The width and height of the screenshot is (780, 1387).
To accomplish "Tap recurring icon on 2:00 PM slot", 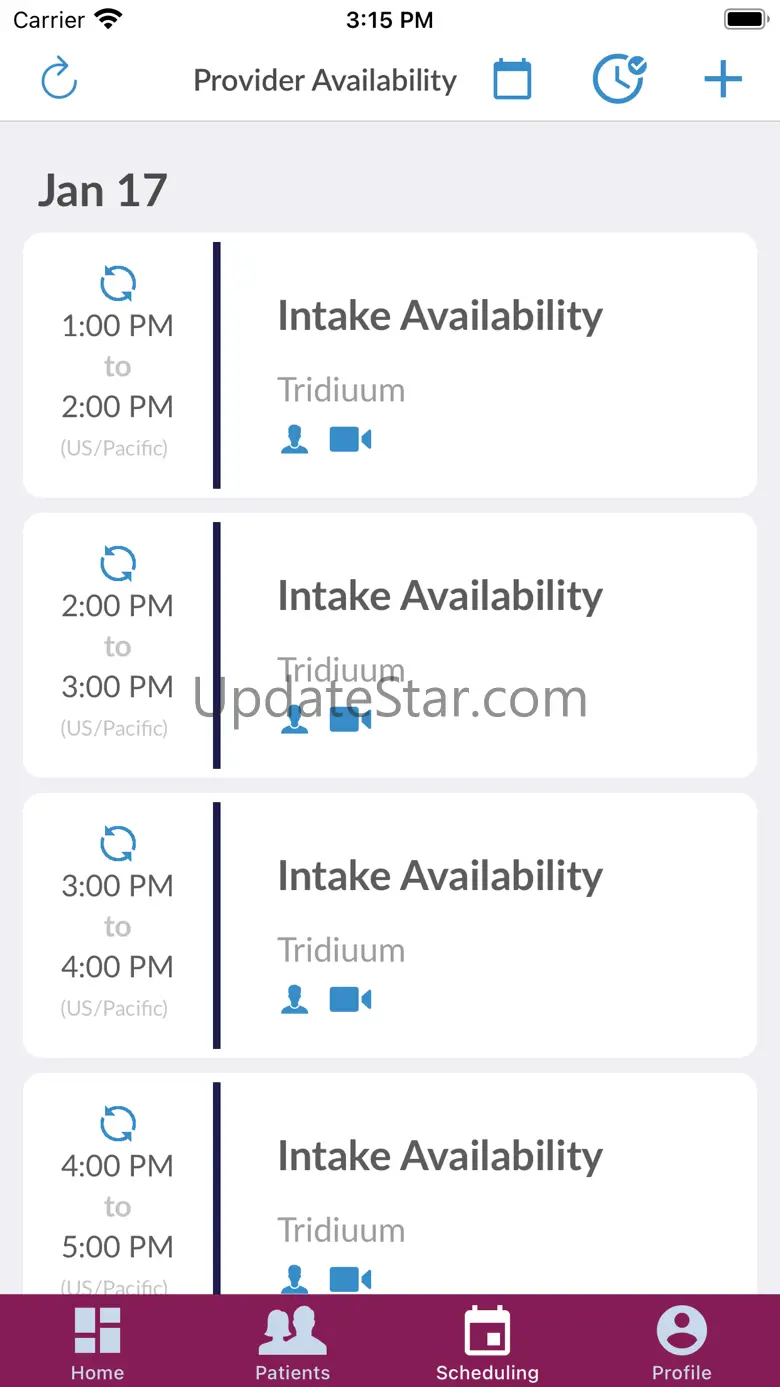I will (118, 564).
